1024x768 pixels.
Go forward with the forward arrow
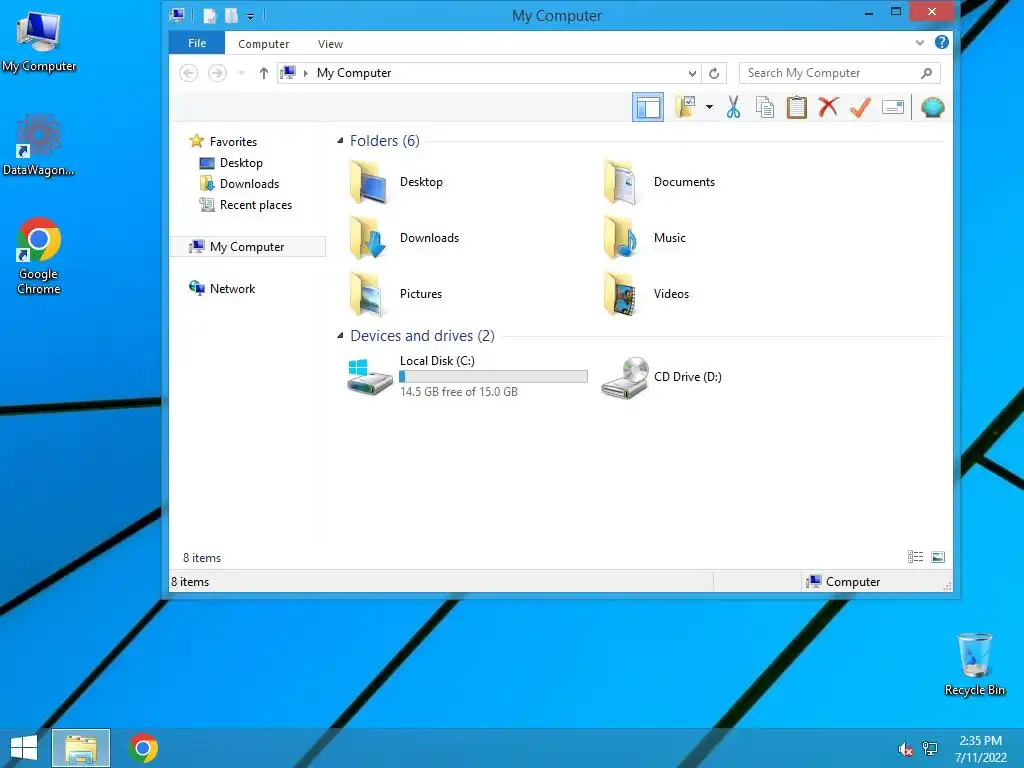click(x=217, y=73)
